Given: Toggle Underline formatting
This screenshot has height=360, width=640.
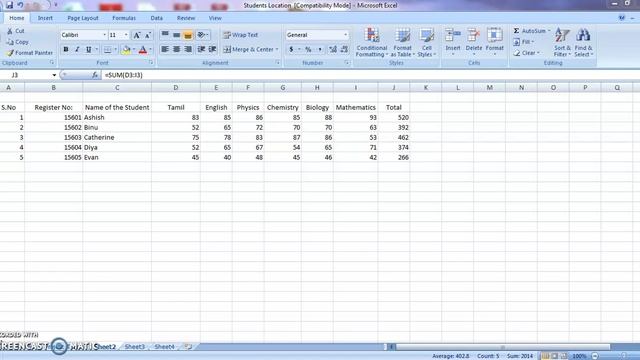Looking at the screenshot, I should coord(88,50).
